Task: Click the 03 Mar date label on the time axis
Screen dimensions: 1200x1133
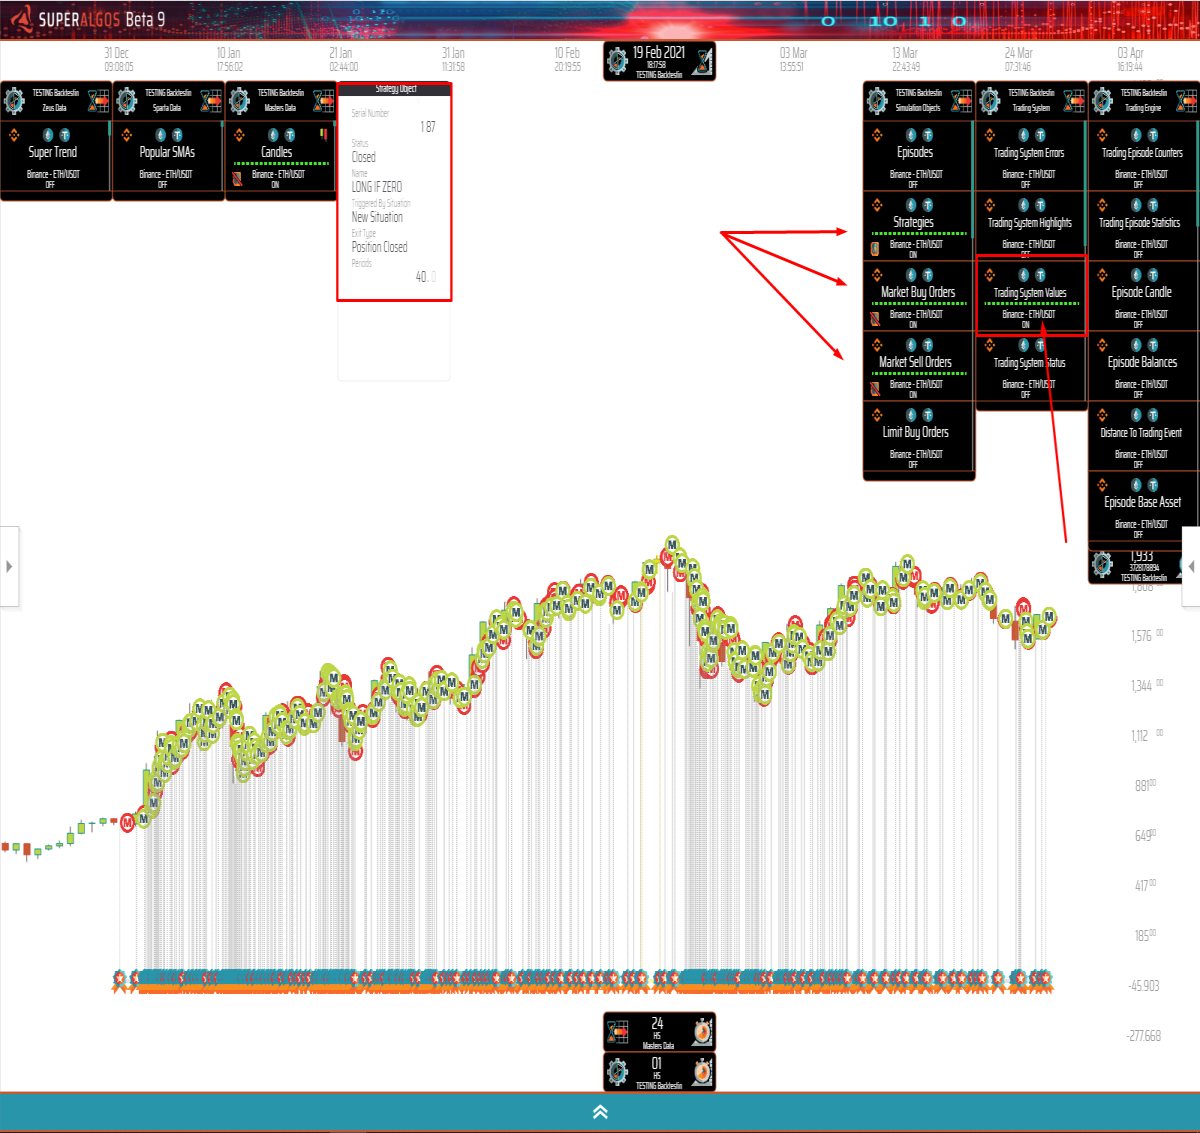Action: point(794,53)
